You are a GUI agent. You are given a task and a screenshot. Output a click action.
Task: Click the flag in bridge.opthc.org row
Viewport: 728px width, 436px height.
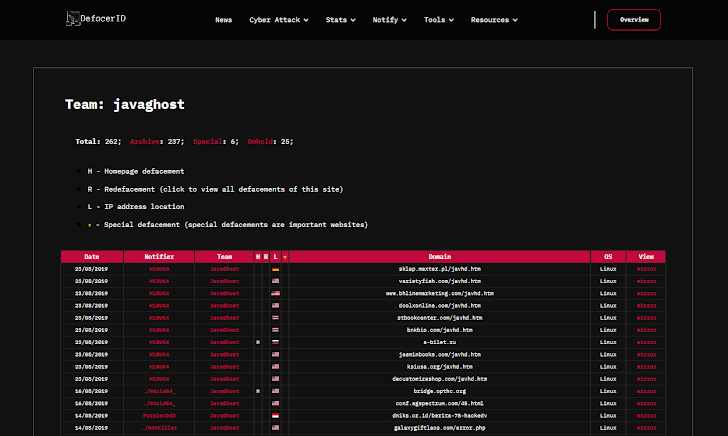click(275, 391)
